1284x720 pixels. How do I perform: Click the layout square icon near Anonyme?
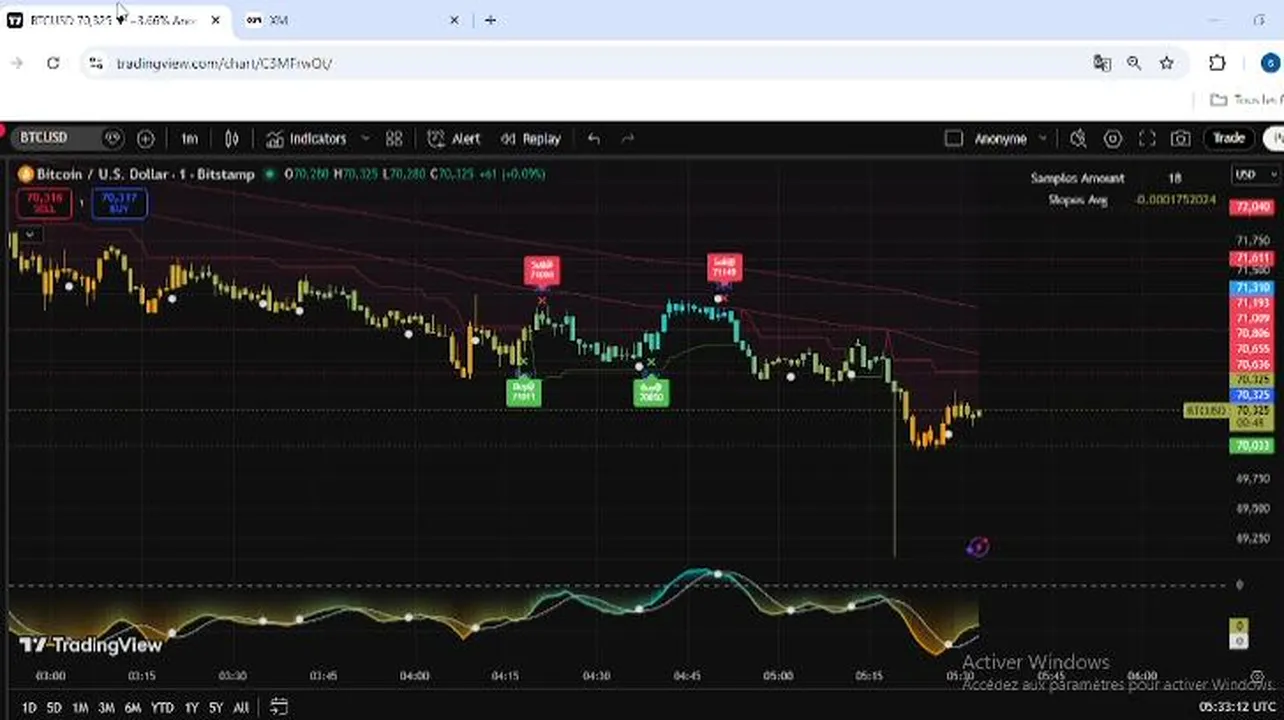pyautogui.click(x=954, y=139)
